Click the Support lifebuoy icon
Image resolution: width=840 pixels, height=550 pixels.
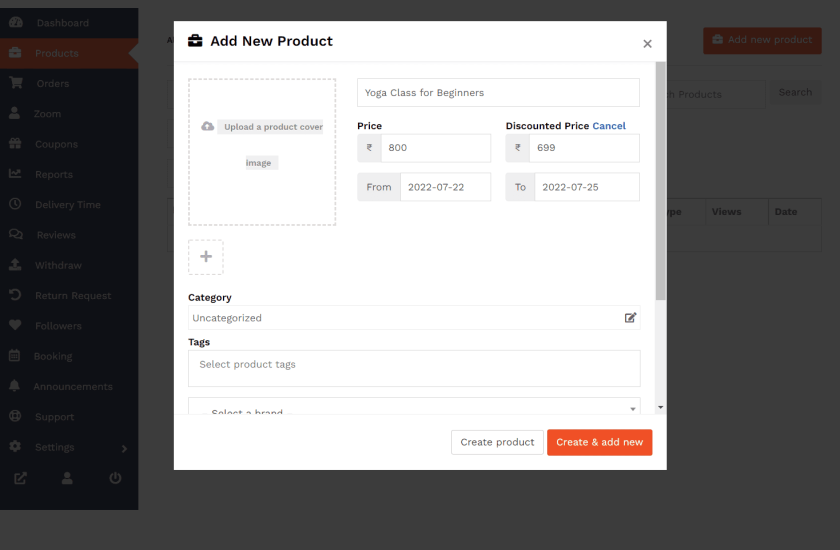15,416
